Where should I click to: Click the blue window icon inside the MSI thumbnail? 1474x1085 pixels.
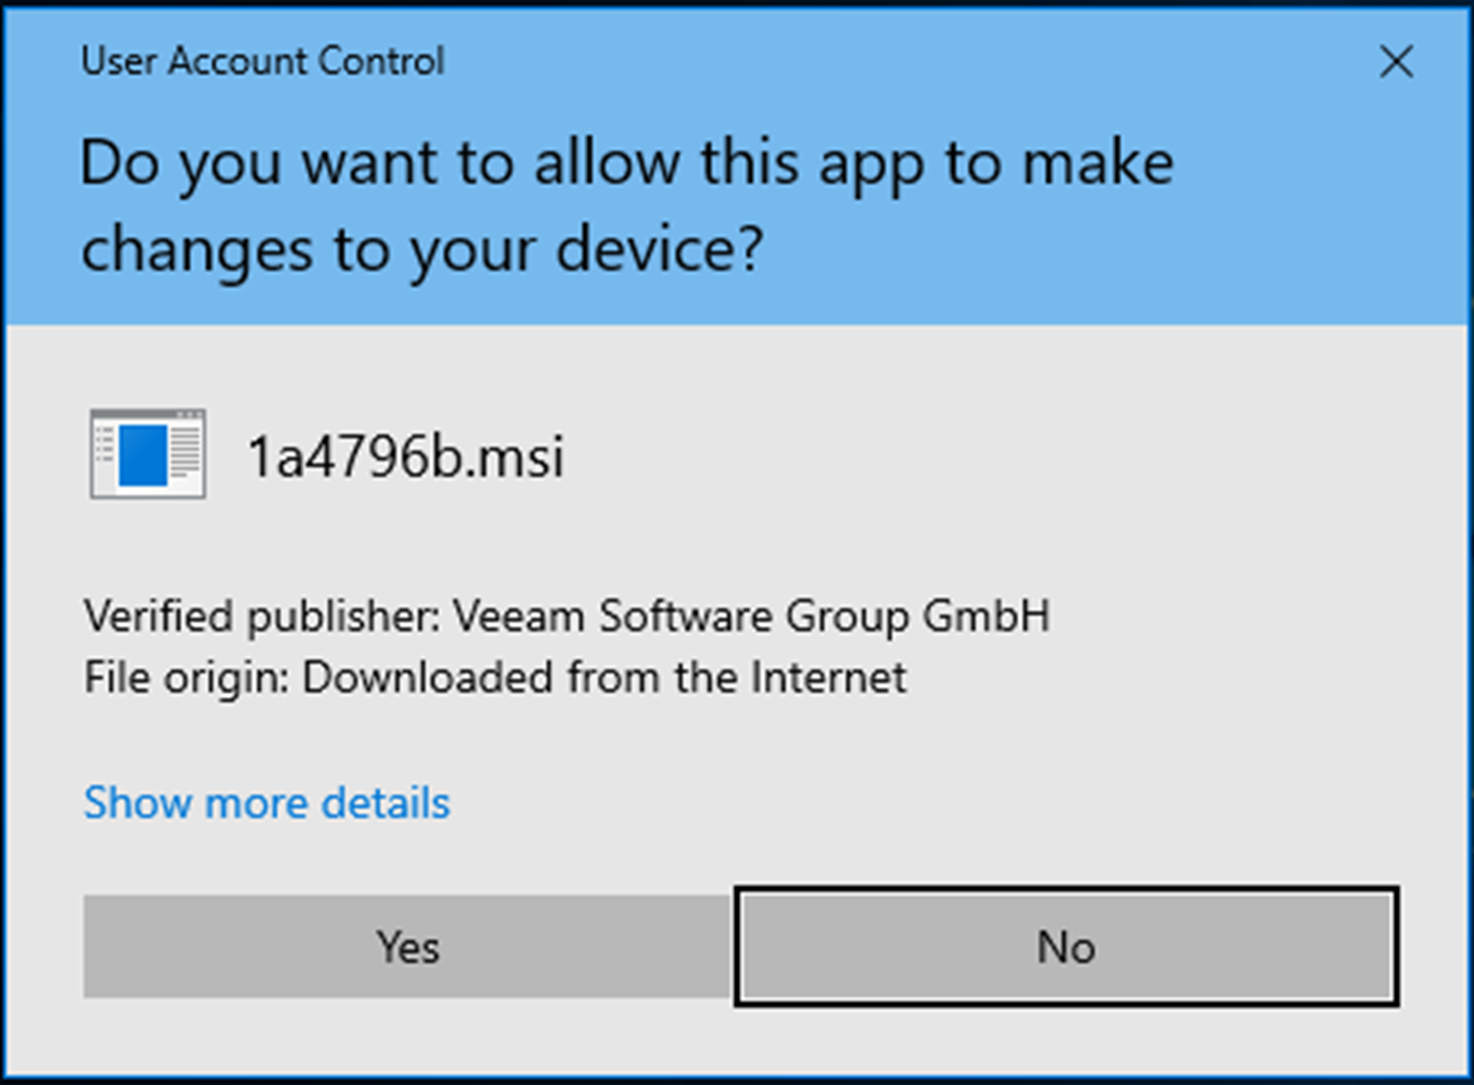point(143,455)
